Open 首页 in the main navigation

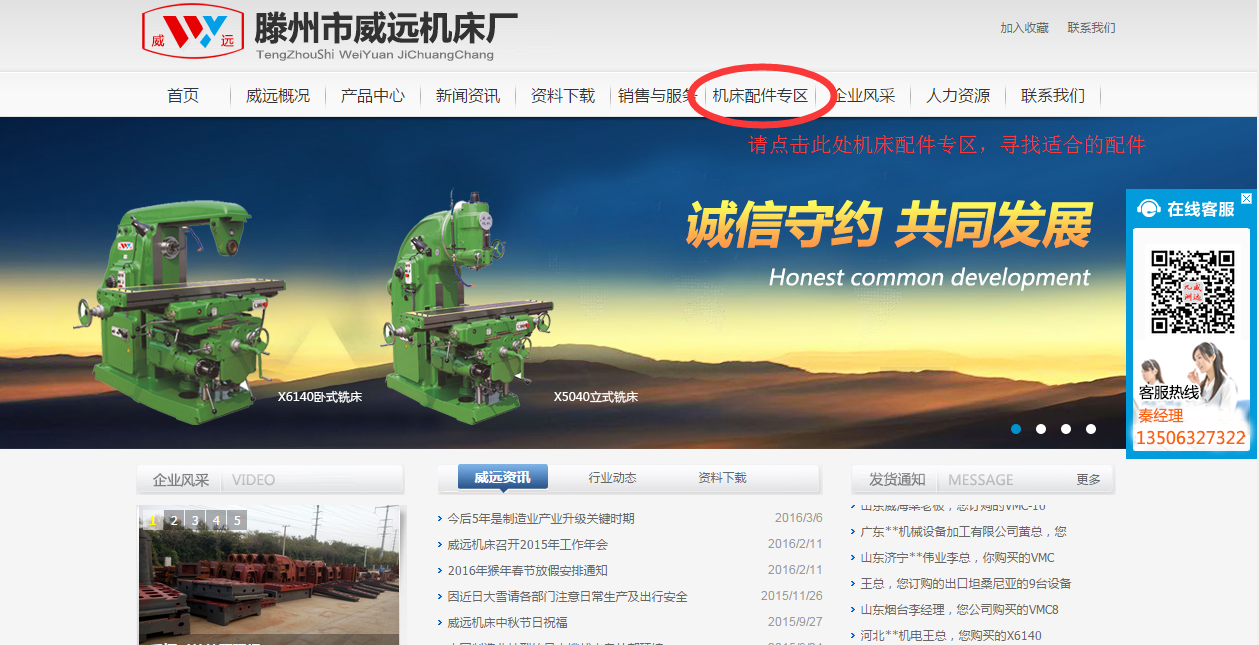183,96
